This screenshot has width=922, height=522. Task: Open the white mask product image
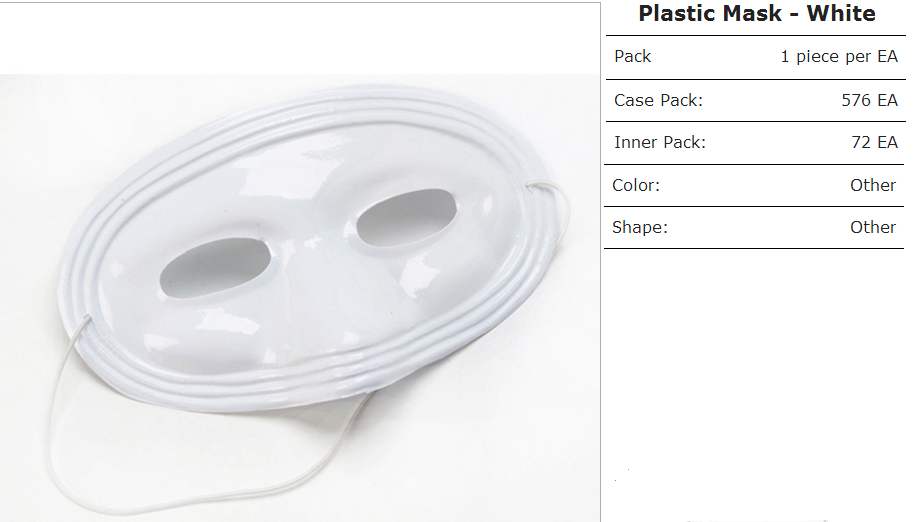pyautogui.click(x=300, y=298)
